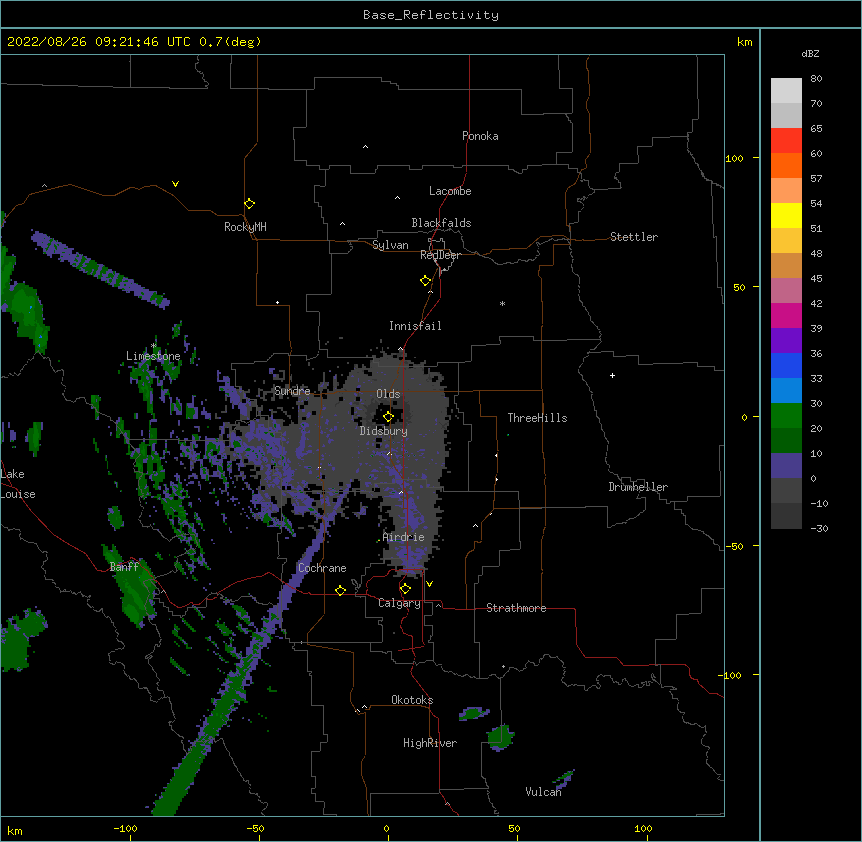This screenshot has width=862, height=842.
Task: Click the yellow diamond marker south of RedDeer
Action: pyautogui.click(x=425, y=281)
